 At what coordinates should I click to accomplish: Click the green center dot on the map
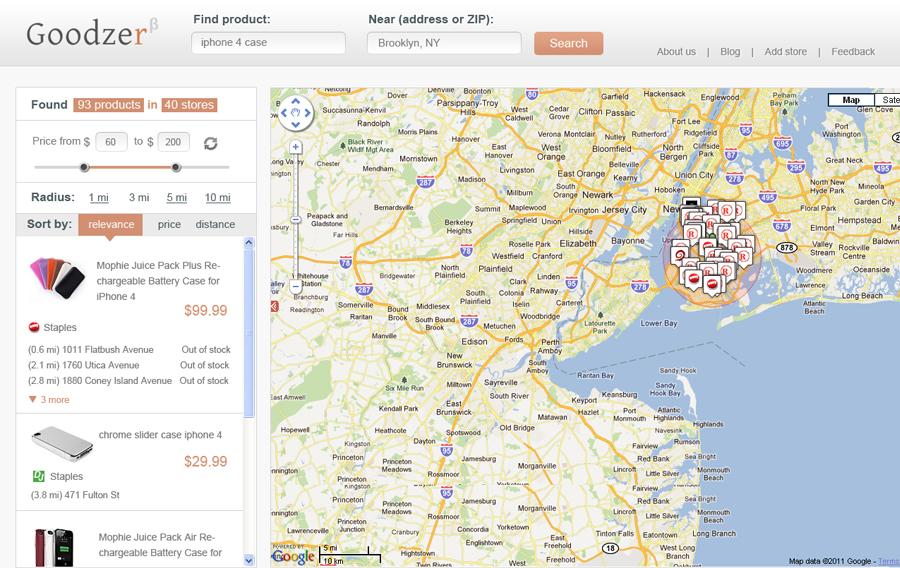tap(712, 235)
